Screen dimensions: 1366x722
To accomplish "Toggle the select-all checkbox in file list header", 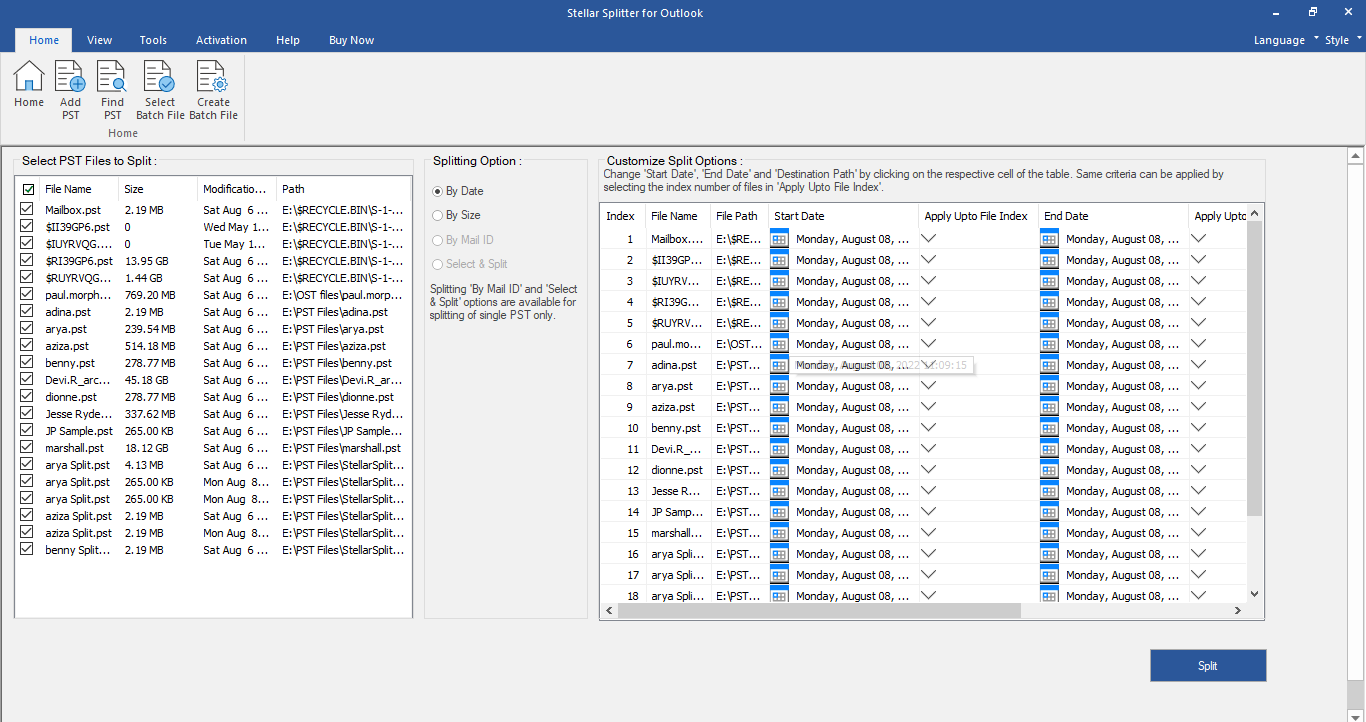I will coord(28,189).
